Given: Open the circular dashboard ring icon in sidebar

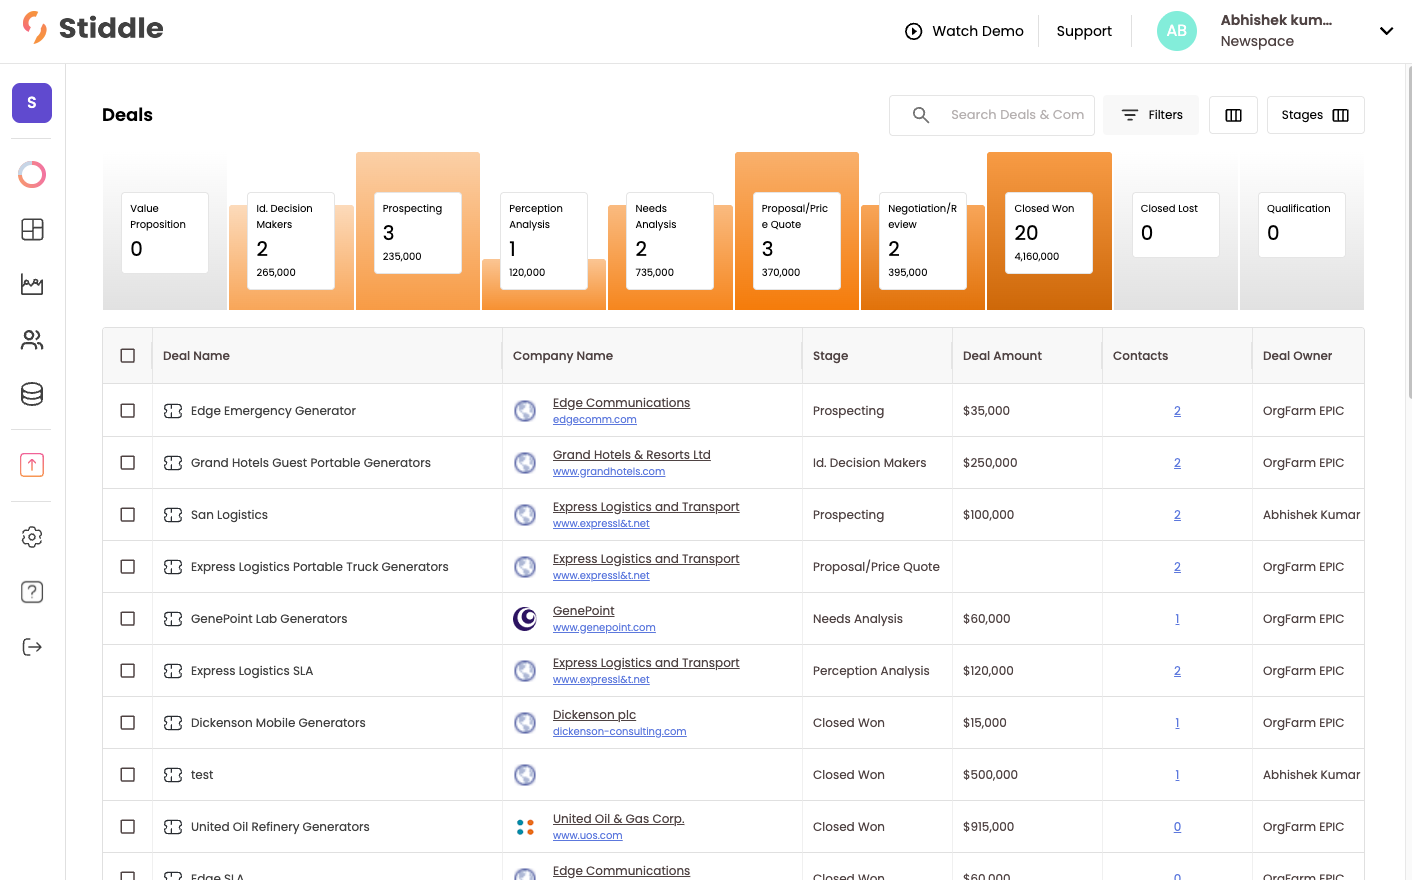Looking at the screenshot, I should 32,175.
